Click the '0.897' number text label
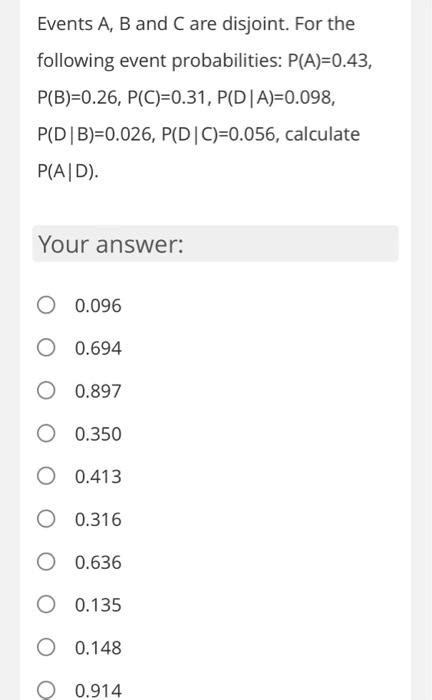 click(x=98, y=391)
